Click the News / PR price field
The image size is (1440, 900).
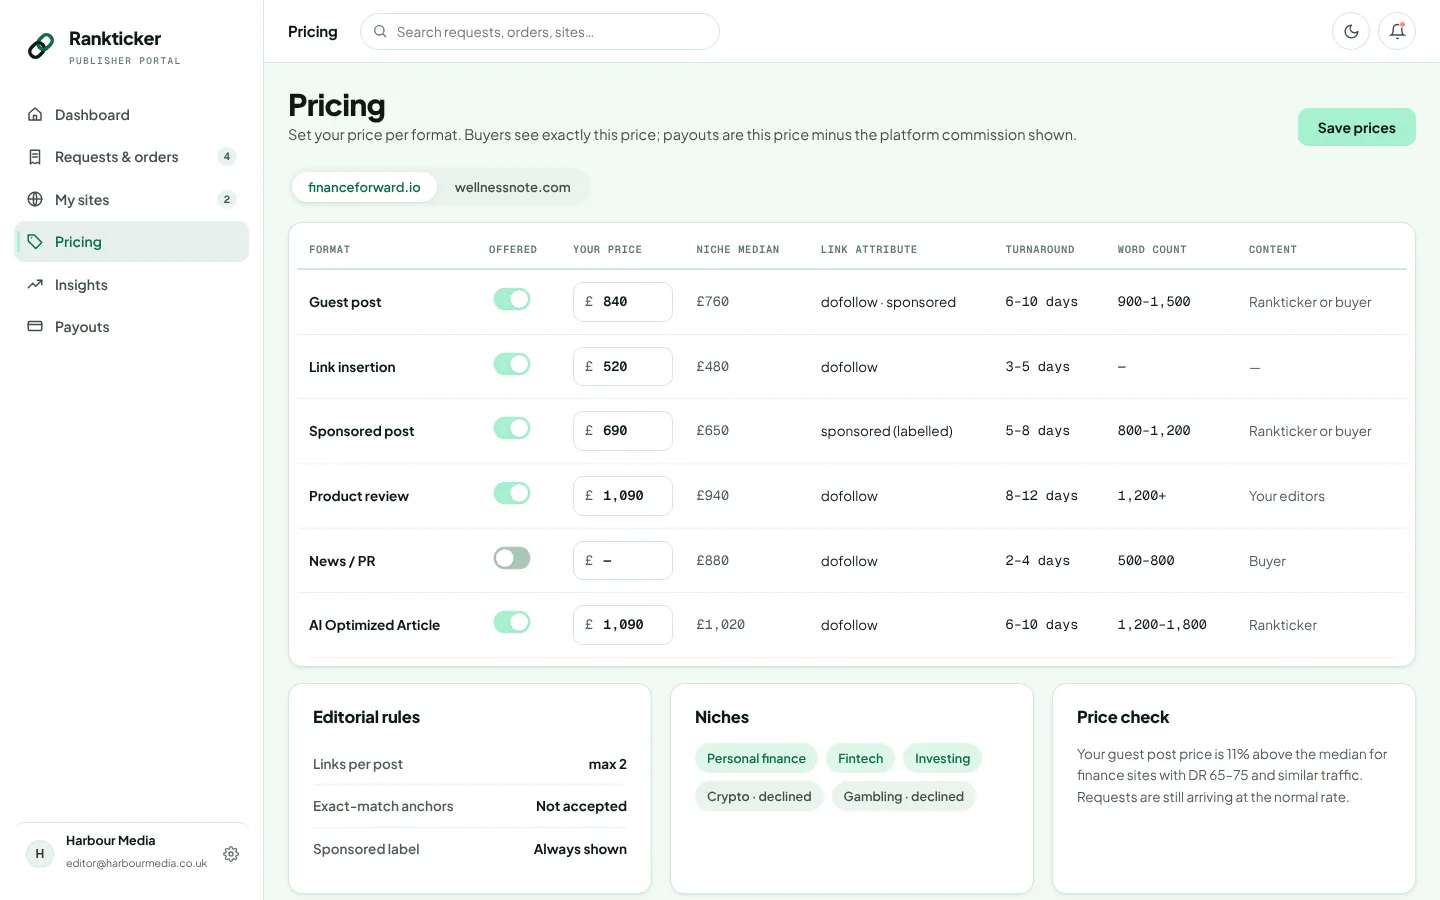pos(623,561)
